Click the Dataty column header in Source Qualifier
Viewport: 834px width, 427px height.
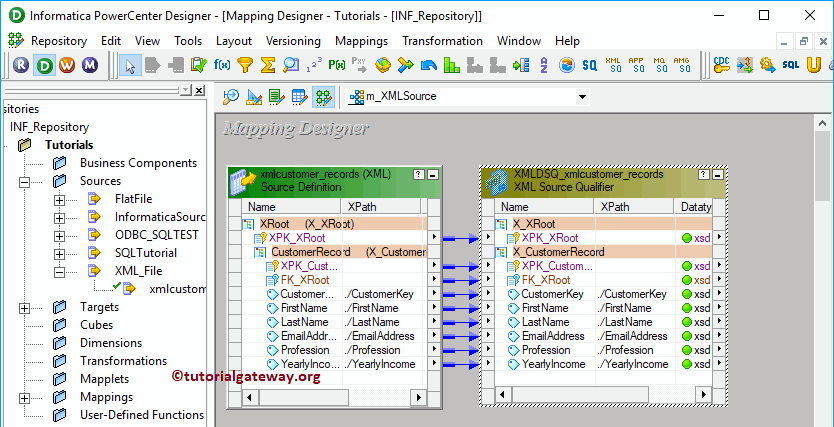click(x=695, y=207)
